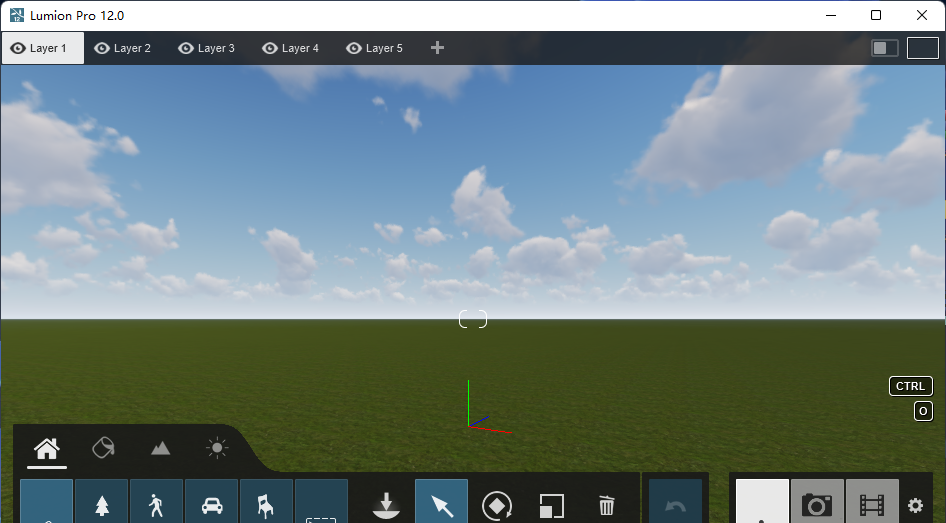This screenshot has height=523, width=946.
Task: Add a new layer with plus button
Action: [x=437, y=48]
